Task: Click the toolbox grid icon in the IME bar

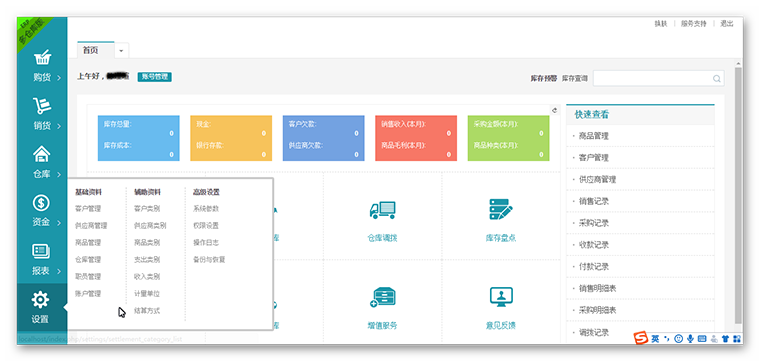Action: point(737,338)
